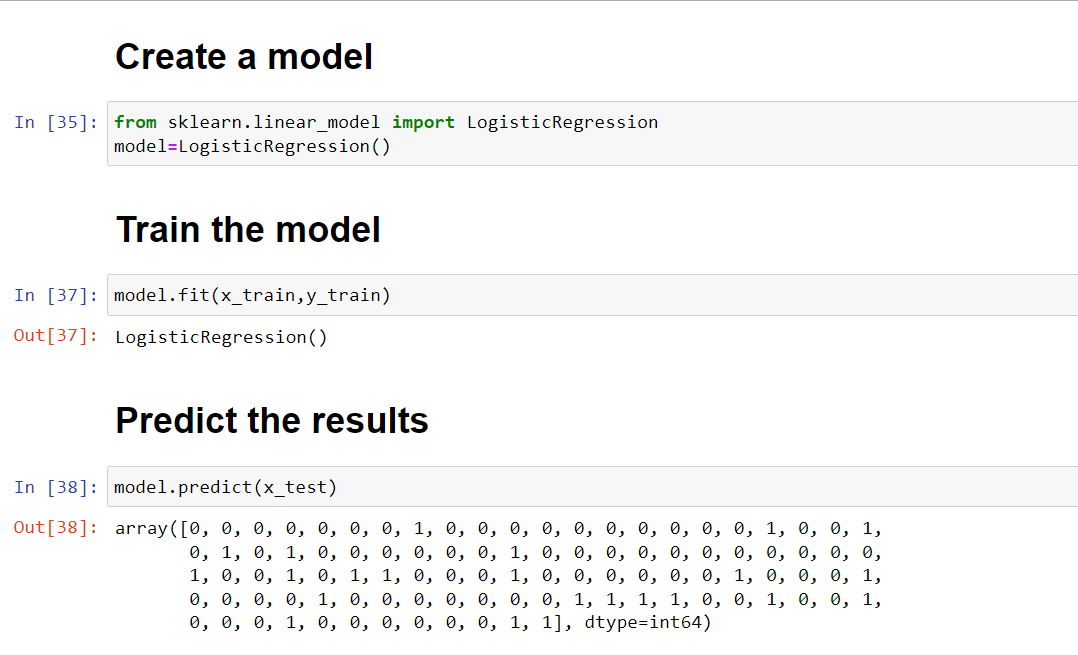
Task: Click the "Train the model" heading
Action: tap(248, 230)
